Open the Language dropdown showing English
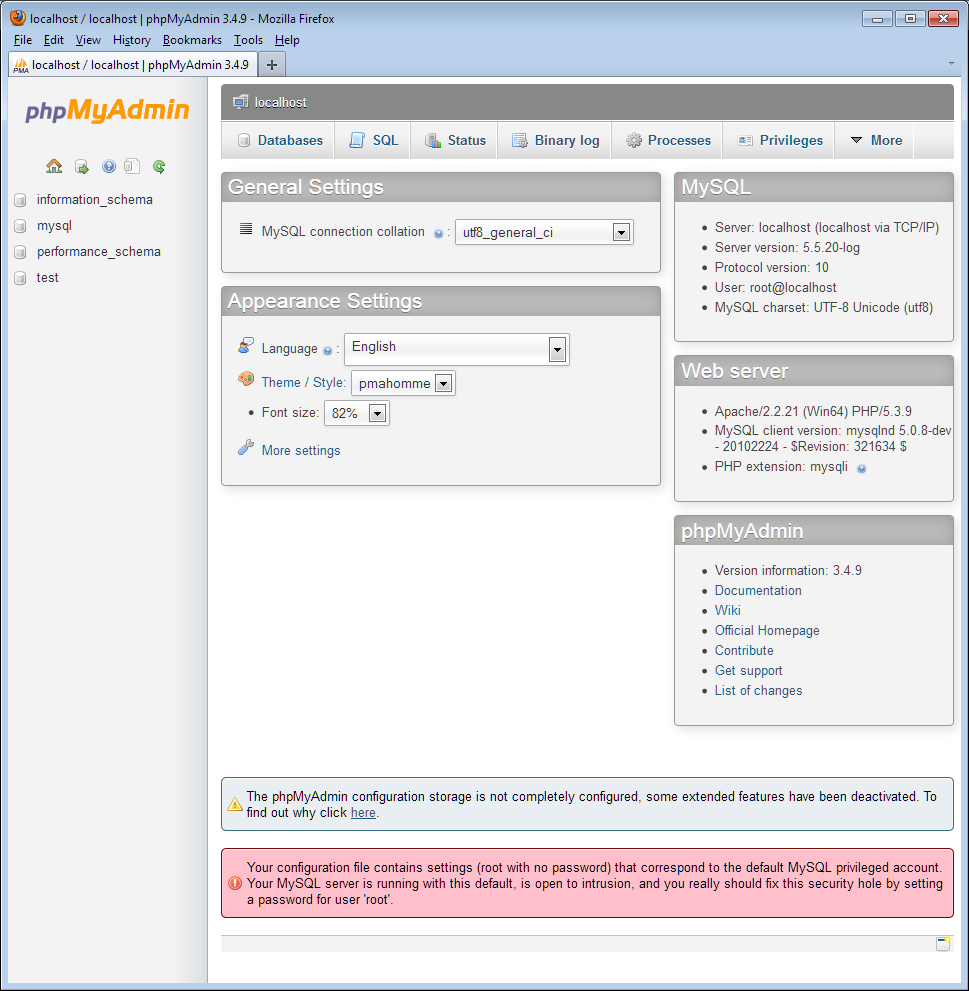969x991 pixels. coord(456,349)
